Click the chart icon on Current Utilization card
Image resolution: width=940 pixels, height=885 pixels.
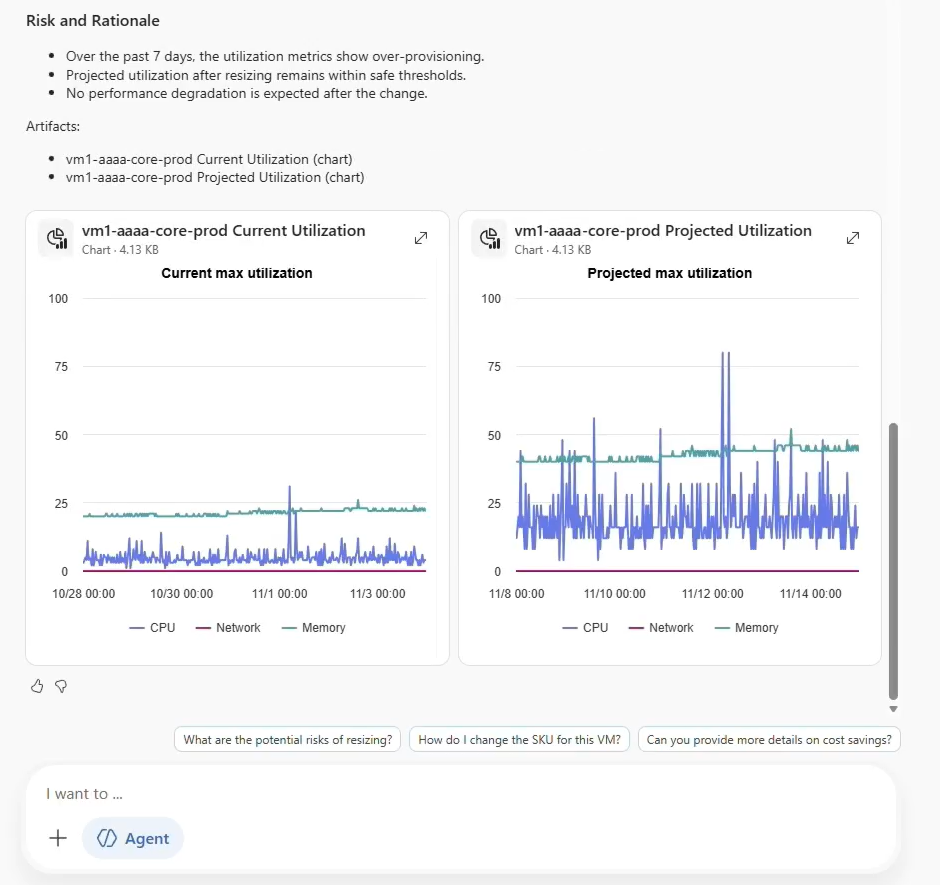56,238
